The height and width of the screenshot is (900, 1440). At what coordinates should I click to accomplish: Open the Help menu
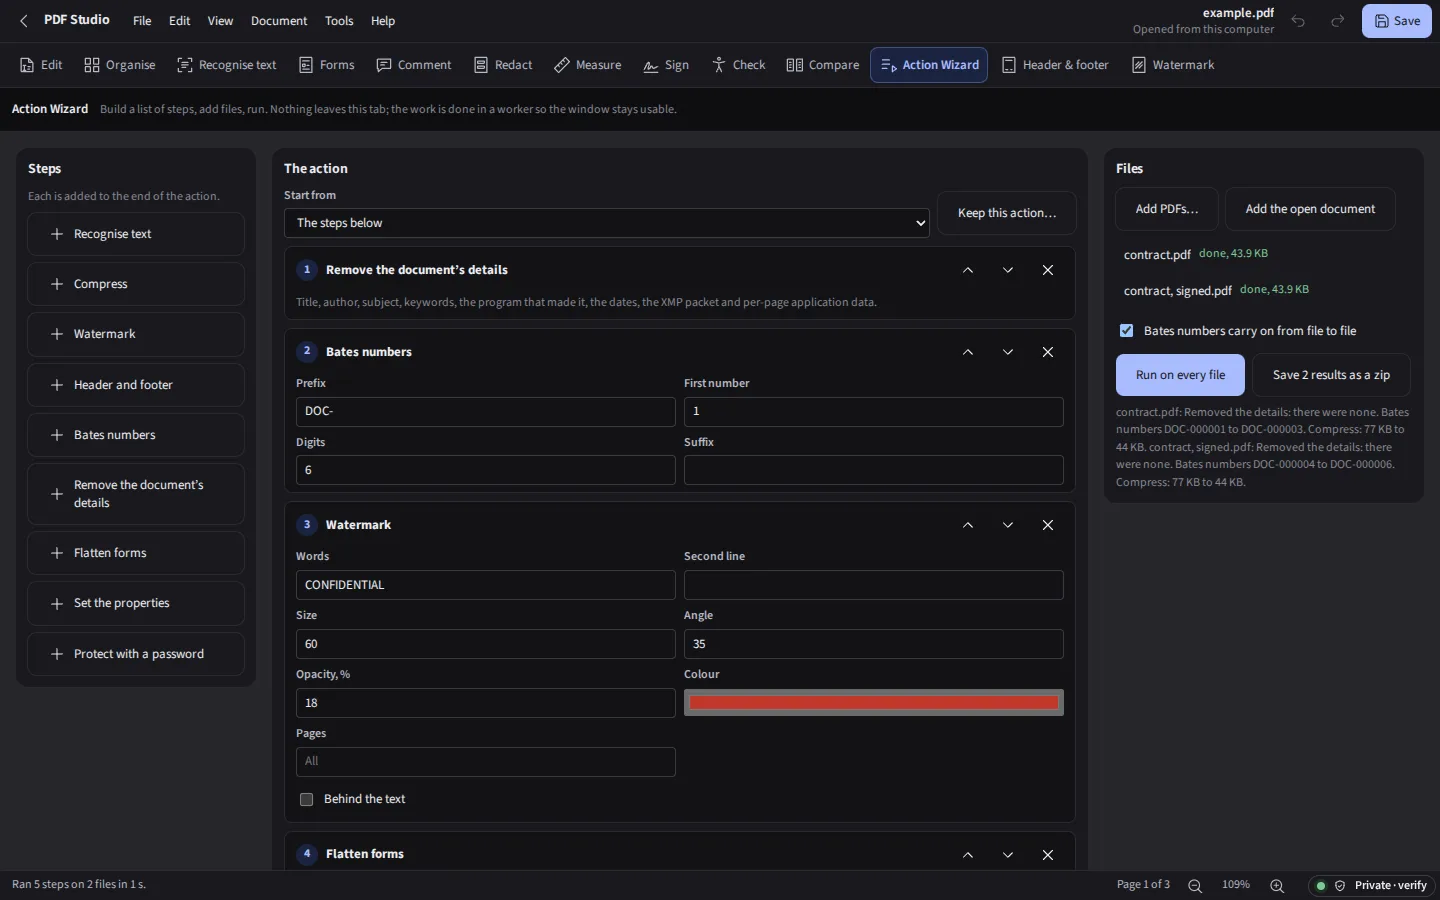(x=383, y=21)
